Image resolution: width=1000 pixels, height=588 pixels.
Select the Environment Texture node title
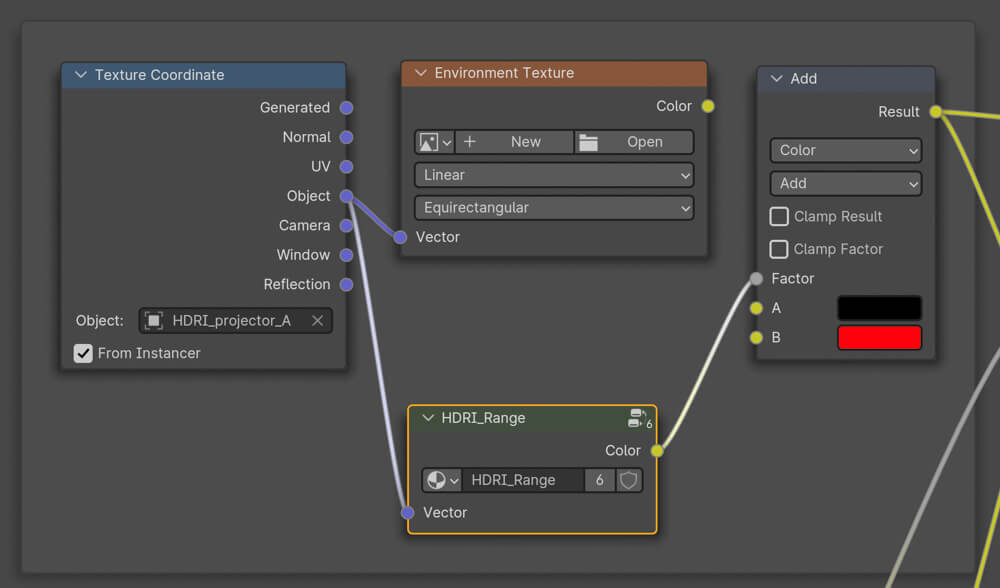(x=504, y=73)
